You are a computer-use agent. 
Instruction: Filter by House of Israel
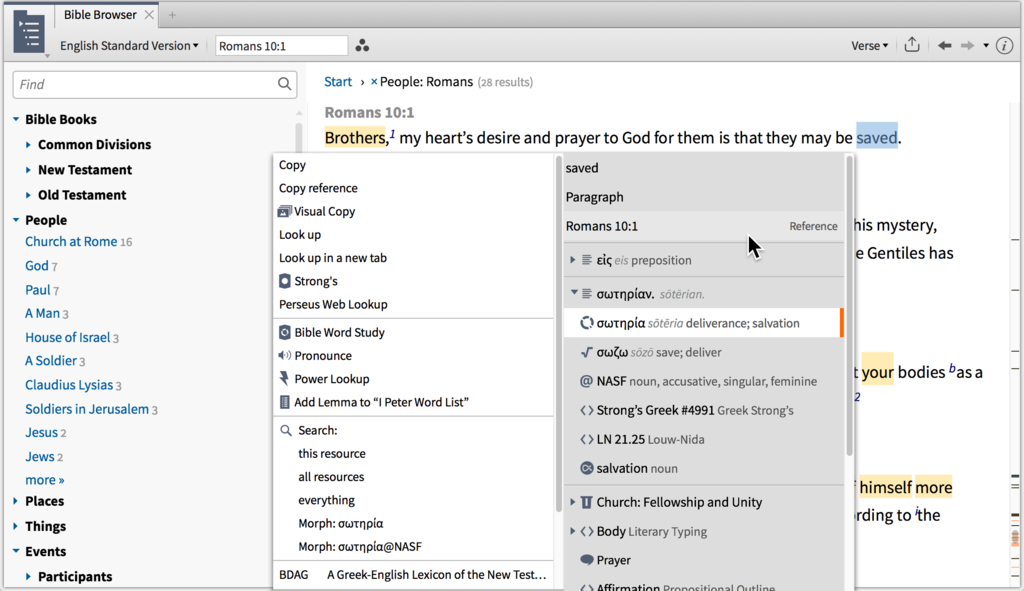(x=67, y=337)
